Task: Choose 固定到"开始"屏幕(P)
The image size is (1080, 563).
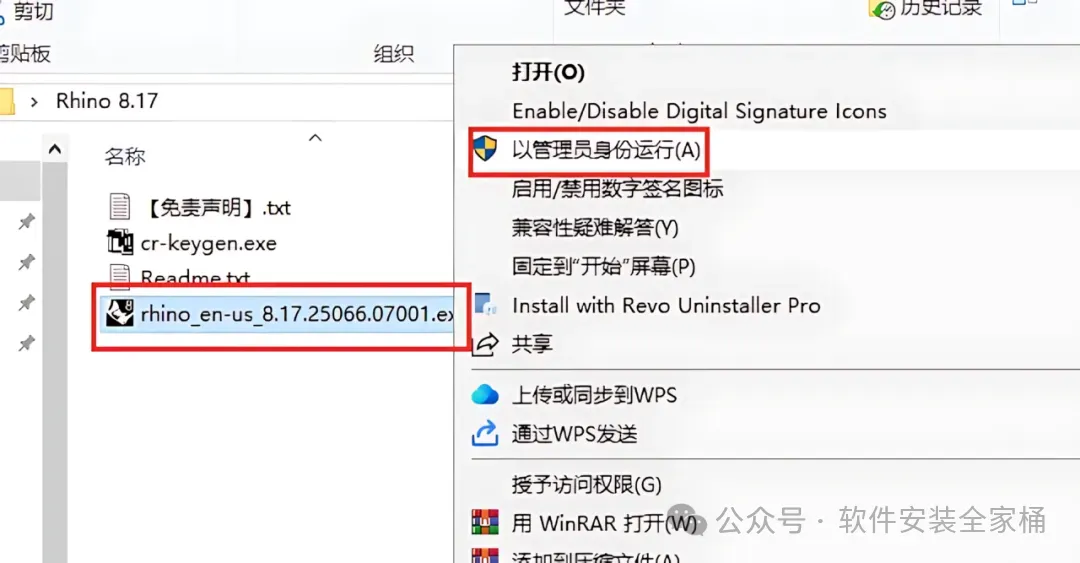Action: pos(603,266)
